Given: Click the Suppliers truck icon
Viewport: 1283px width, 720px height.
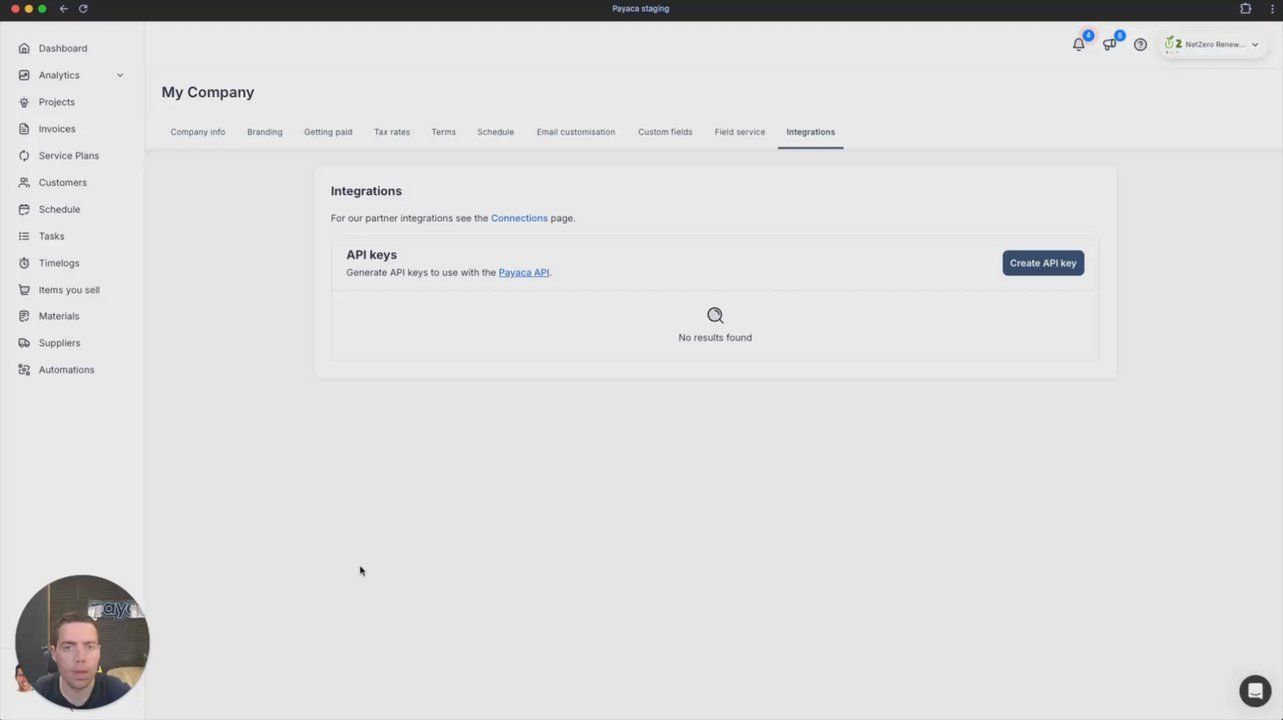Looking at the screenshot, I should click(24, 343).
